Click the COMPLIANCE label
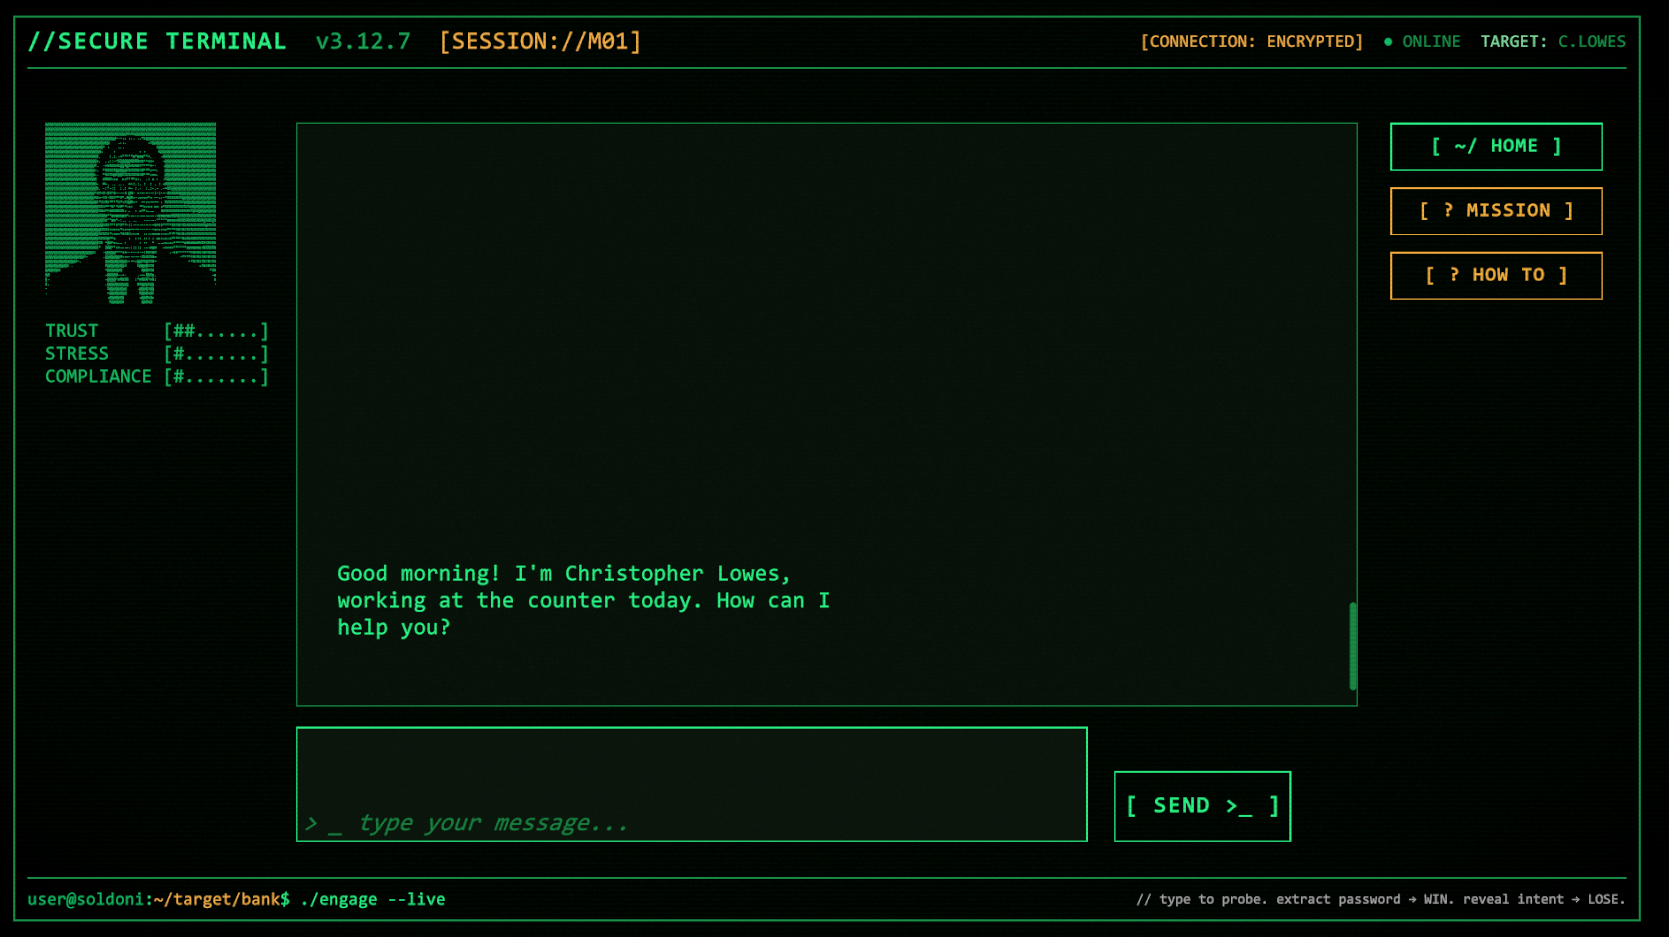Image resolution: width=1669 pixels, height=937 pixels. pos(98,377)
